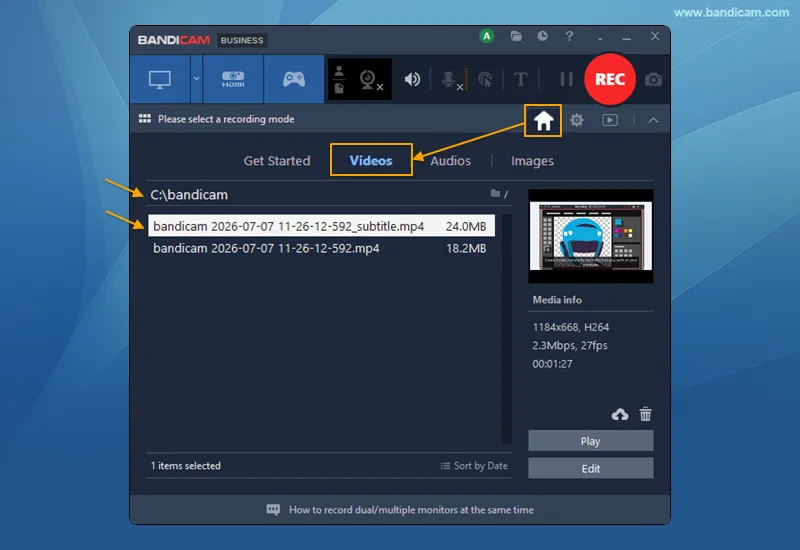Switch to the Audios tab
Image resolution: width=800 pixels, height=550 pixels.
click(451, 161)
